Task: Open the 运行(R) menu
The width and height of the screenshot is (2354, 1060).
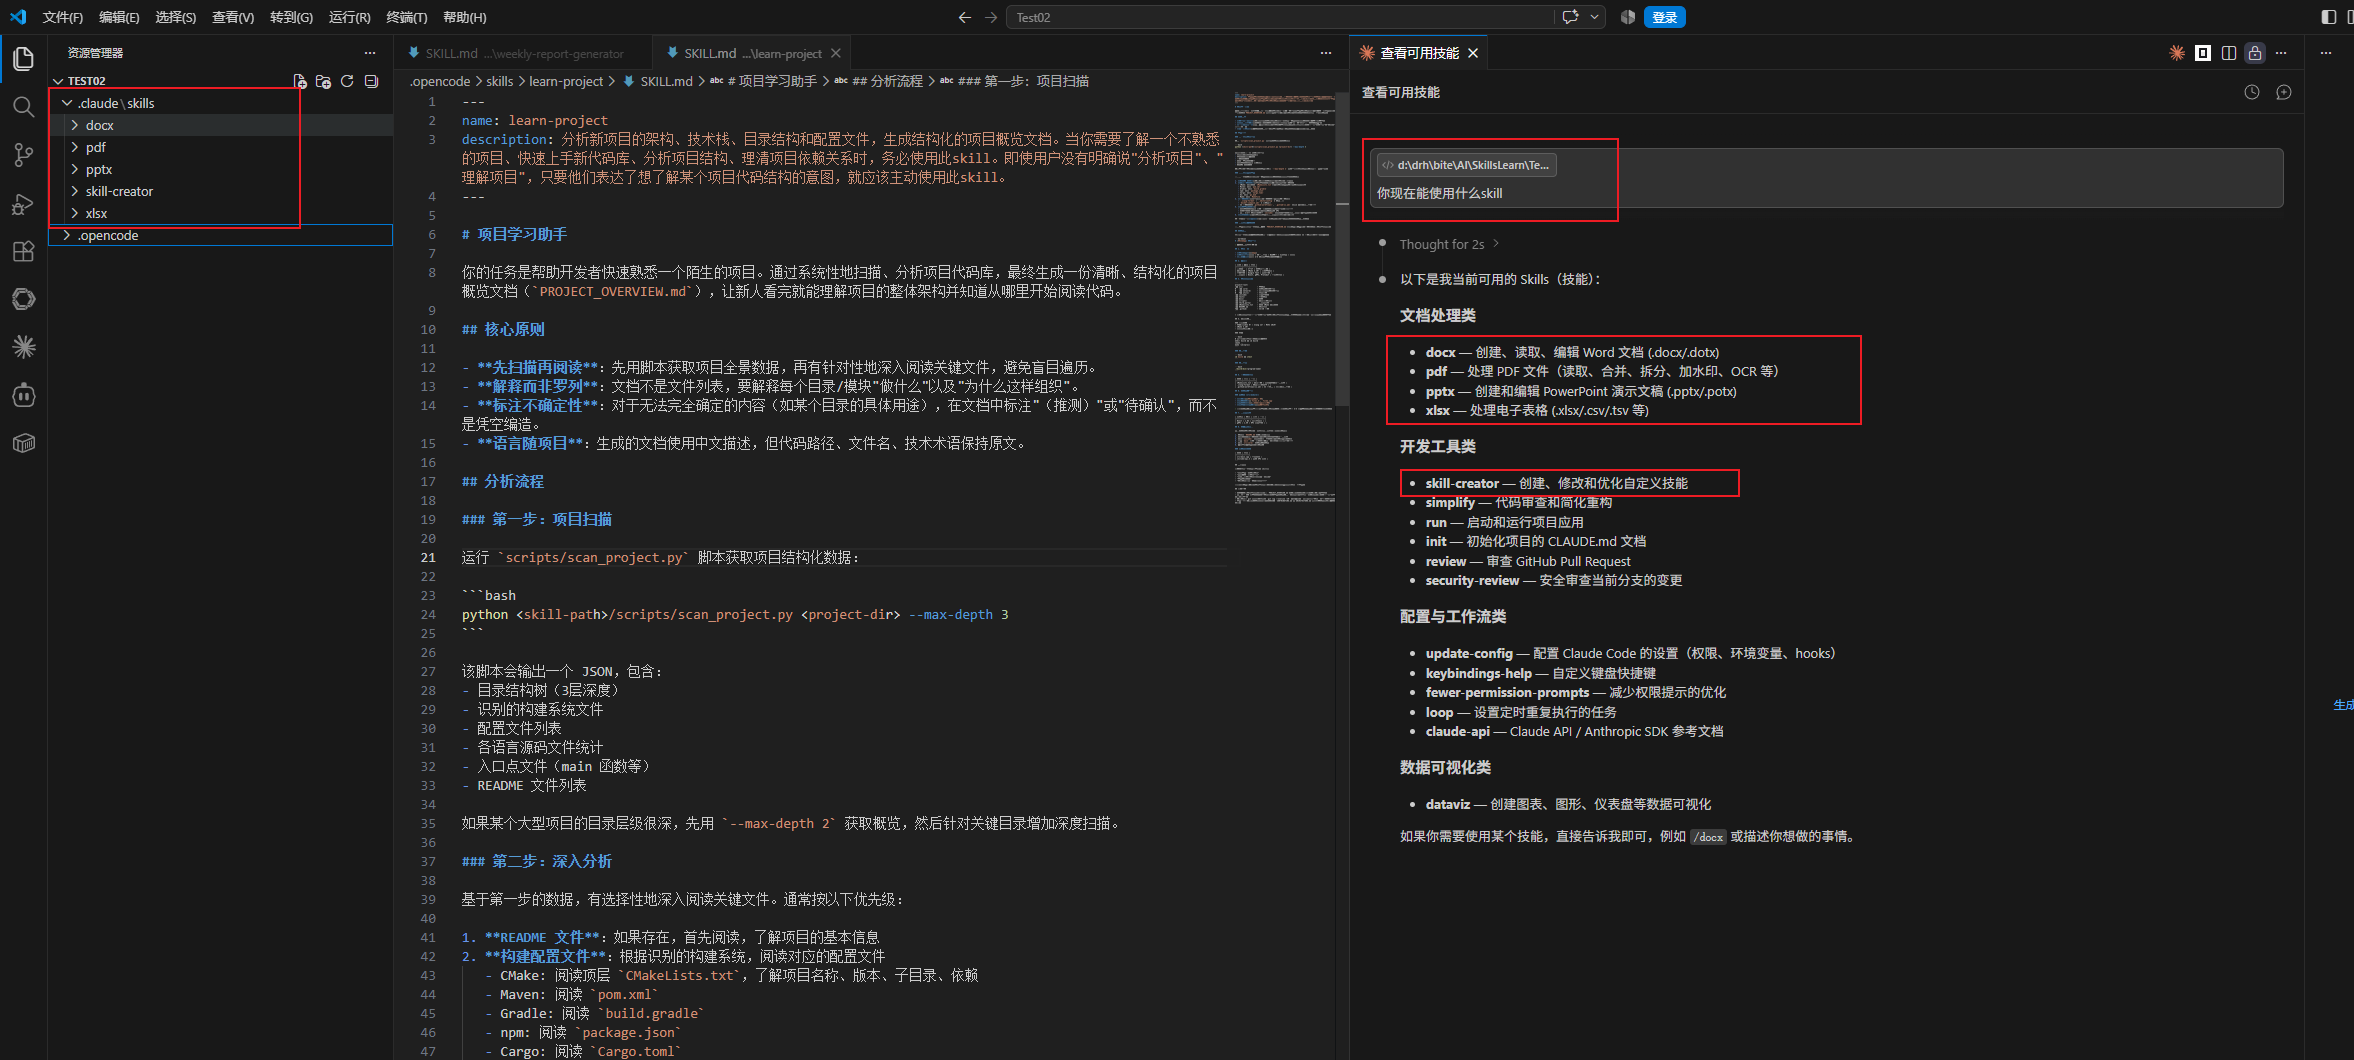Action: [349, 17]
